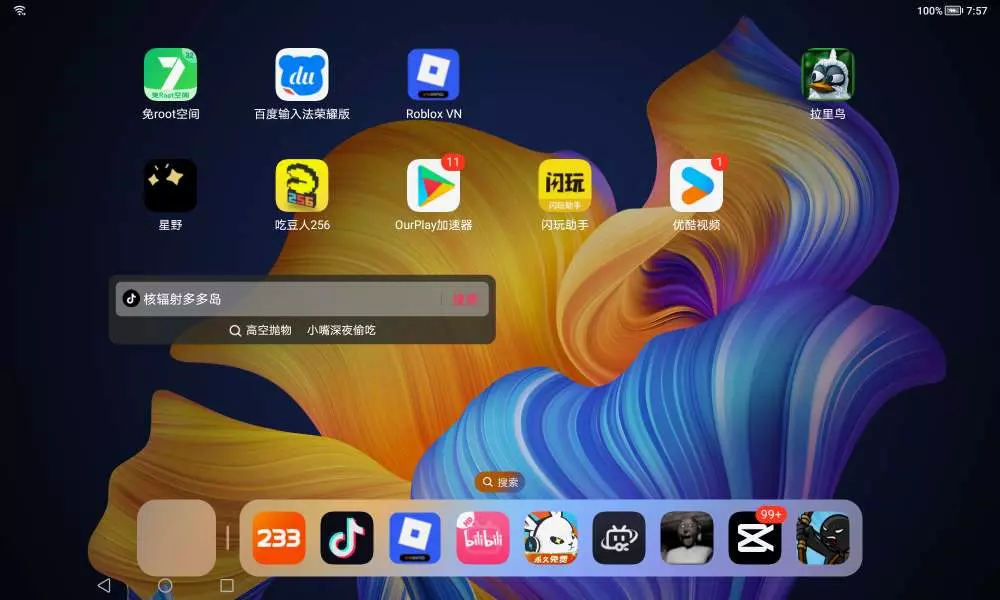
Task: Launch the Granny horror game in dock
Action: (x=687, y=538)
